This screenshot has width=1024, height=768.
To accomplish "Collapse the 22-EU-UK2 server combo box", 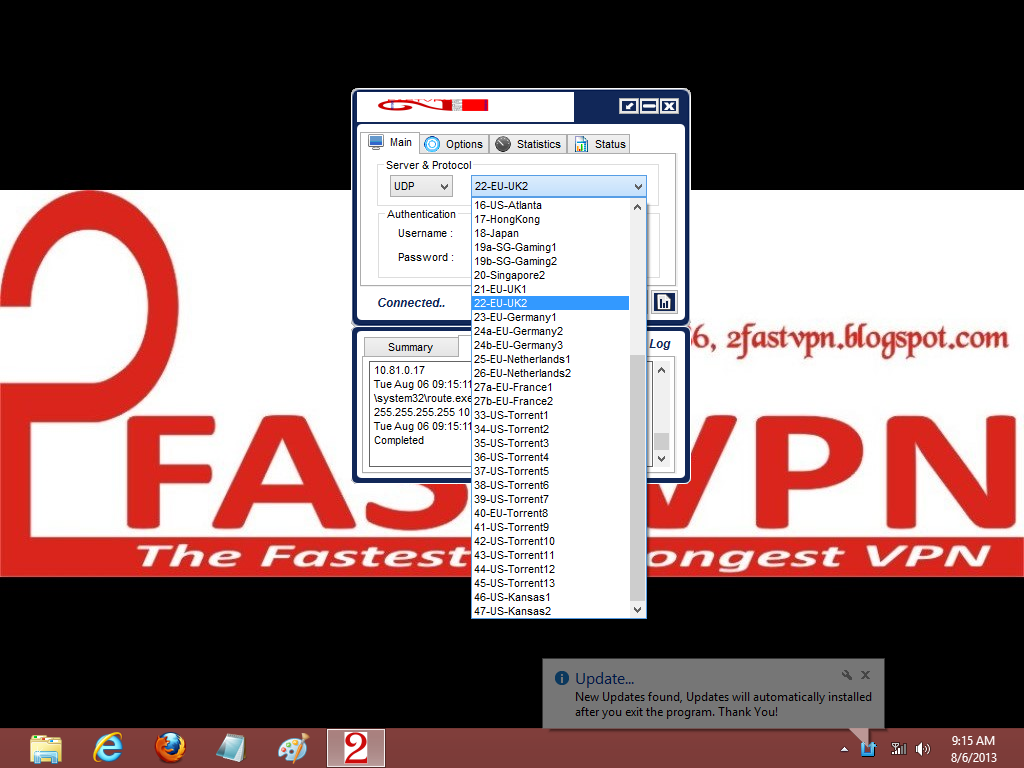I will tap(558, 186).
